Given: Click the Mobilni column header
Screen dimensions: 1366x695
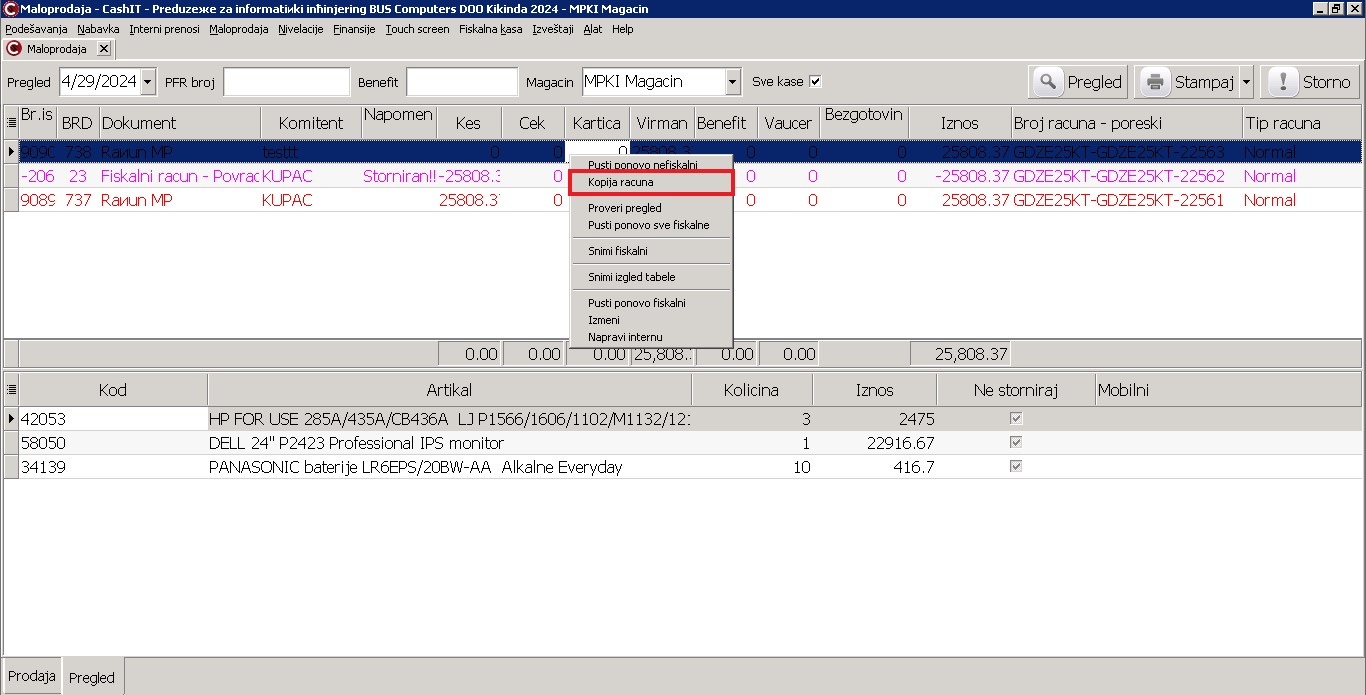Looking at the screenshot, I should (x=1228, y=390).
